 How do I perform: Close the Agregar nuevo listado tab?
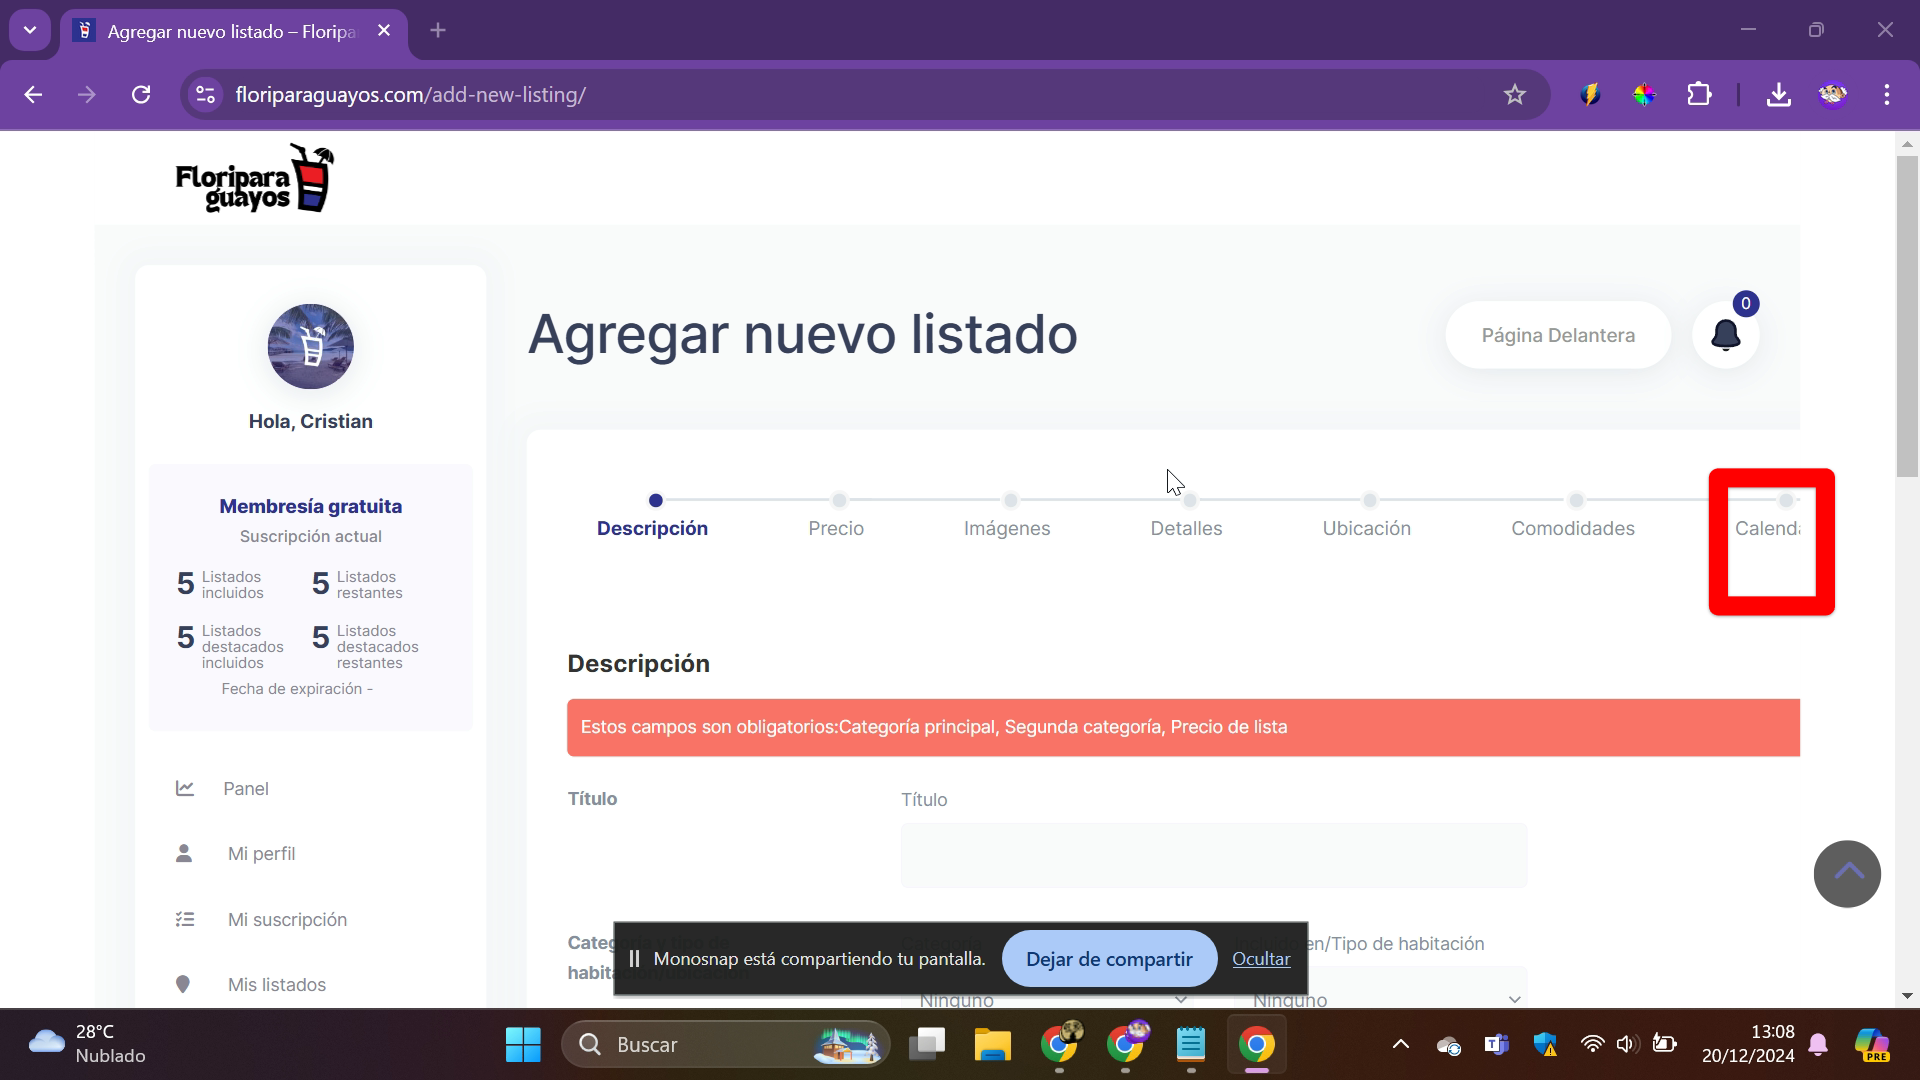pyautogui.click(x=384, y=31)
